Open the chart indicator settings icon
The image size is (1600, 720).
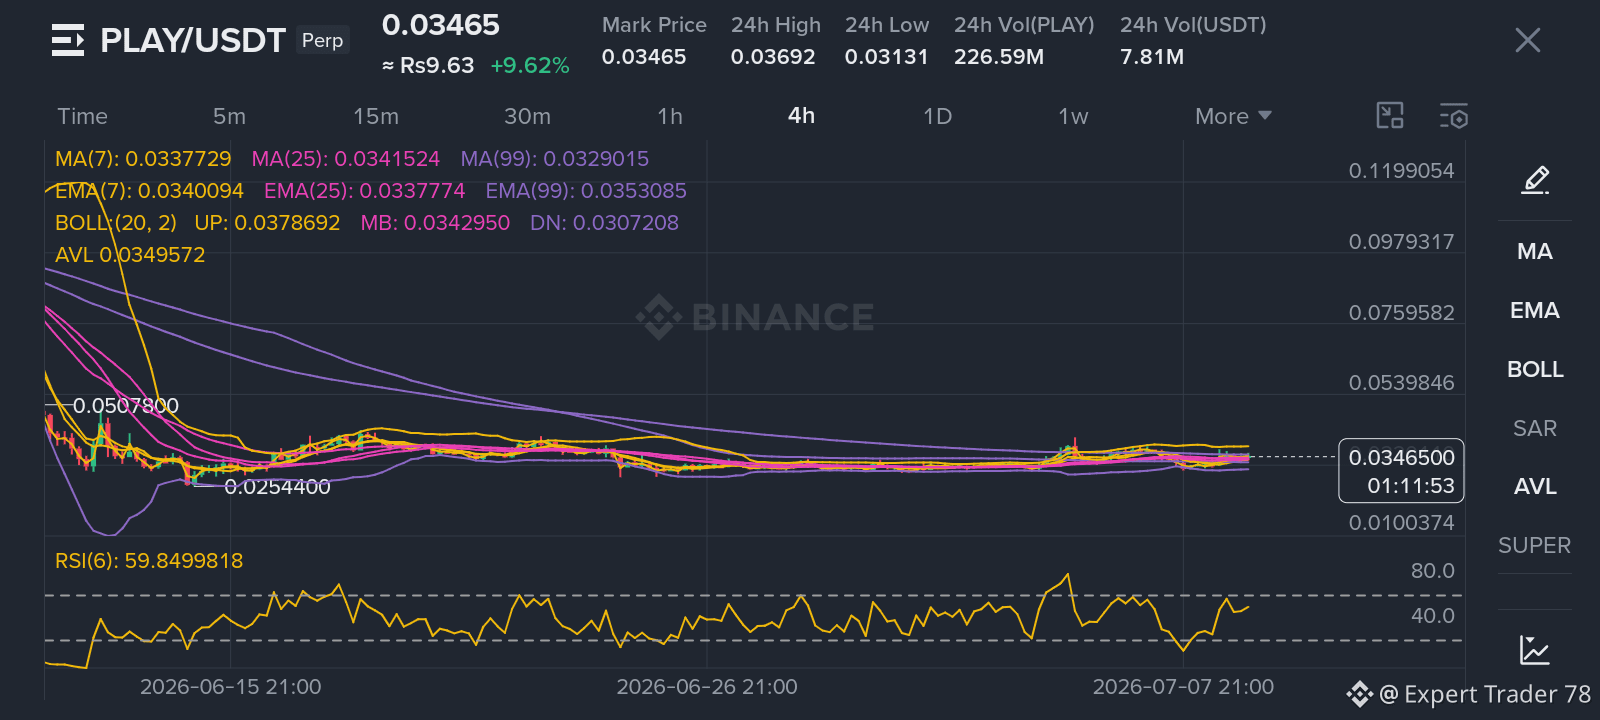coord(1454,116)
